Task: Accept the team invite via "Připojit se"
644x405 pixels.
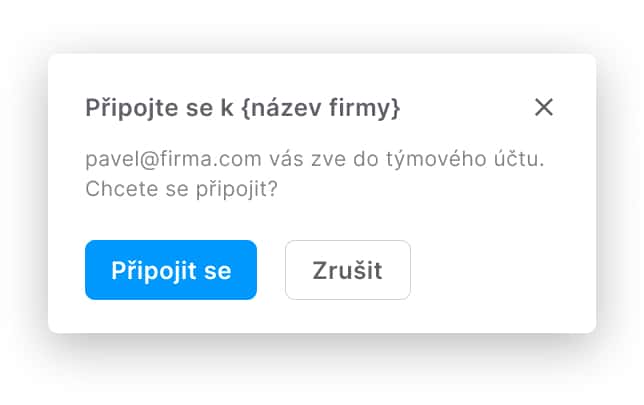Action: coord(171,270)
